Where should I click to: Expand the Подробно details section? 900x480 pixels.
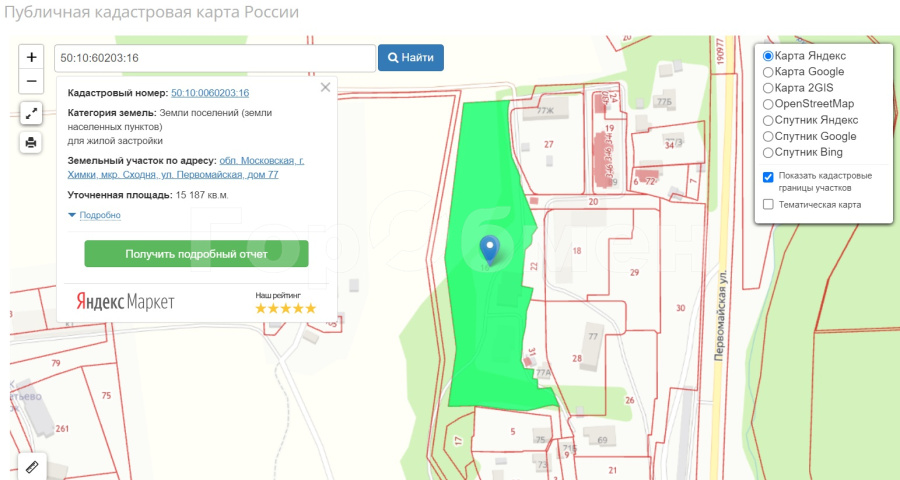[x=95, y=215]
